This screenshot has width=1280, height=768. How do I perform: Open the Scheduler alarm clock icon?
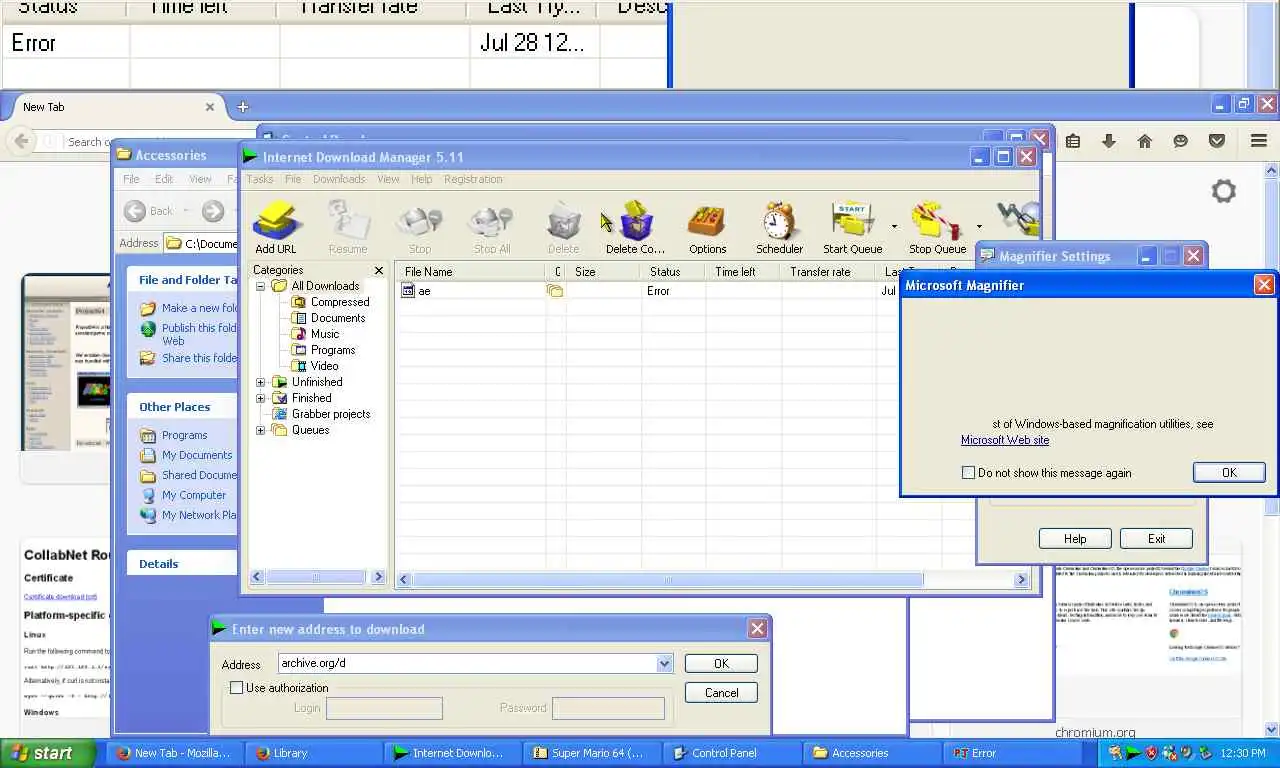[779, 226]
